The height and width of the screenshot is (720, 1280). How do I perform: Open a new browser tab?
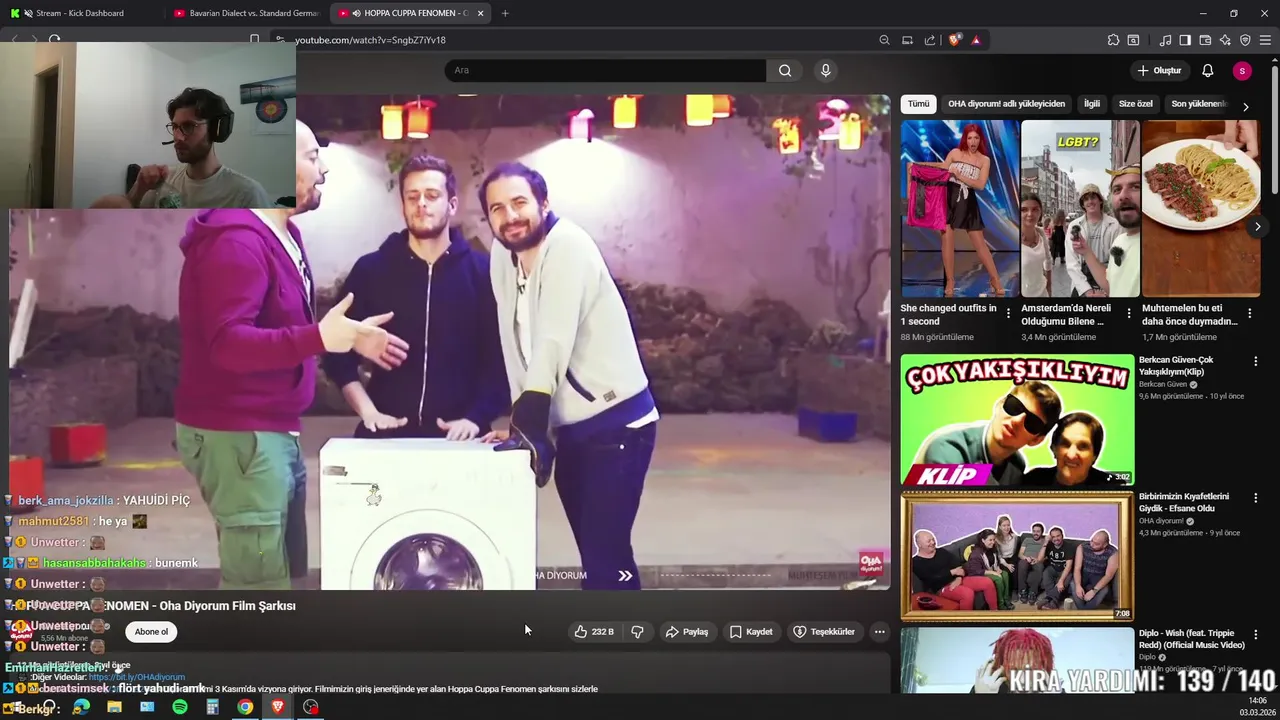(x=505, y=13)
